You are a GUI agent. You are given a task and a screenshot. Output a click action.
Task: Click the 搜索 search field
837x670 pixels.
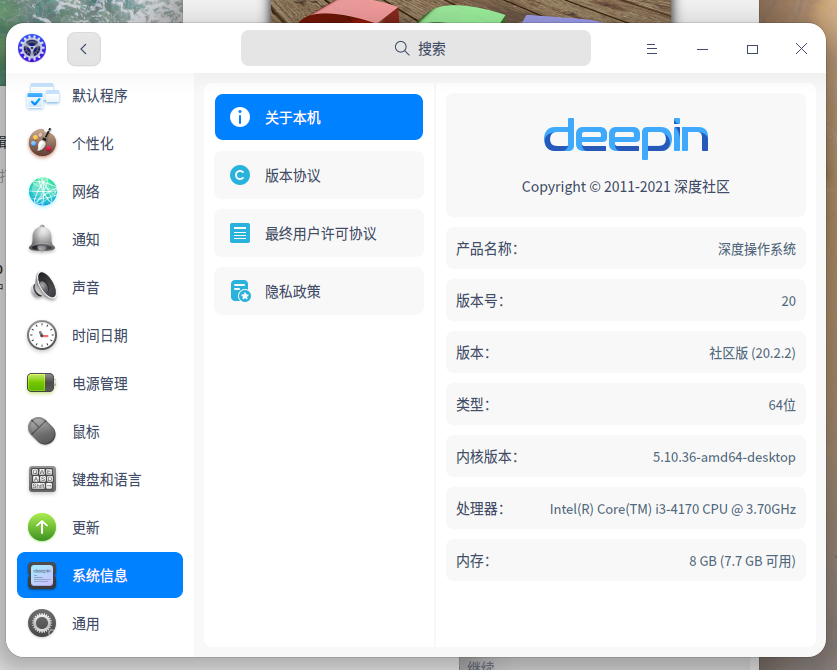415,49
